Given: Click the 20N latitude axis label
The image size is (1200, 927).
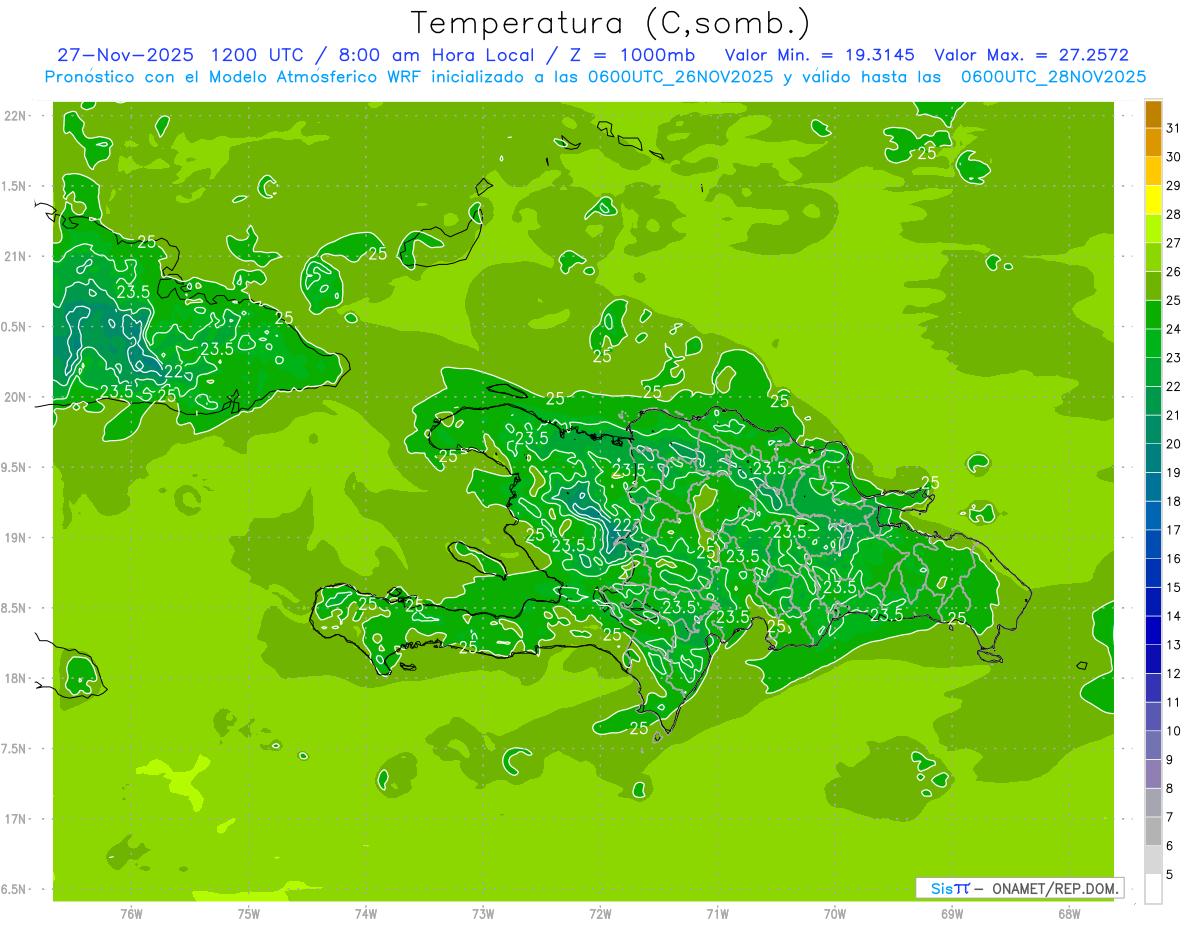Looking at the screenshot, I should pos(16,398).
